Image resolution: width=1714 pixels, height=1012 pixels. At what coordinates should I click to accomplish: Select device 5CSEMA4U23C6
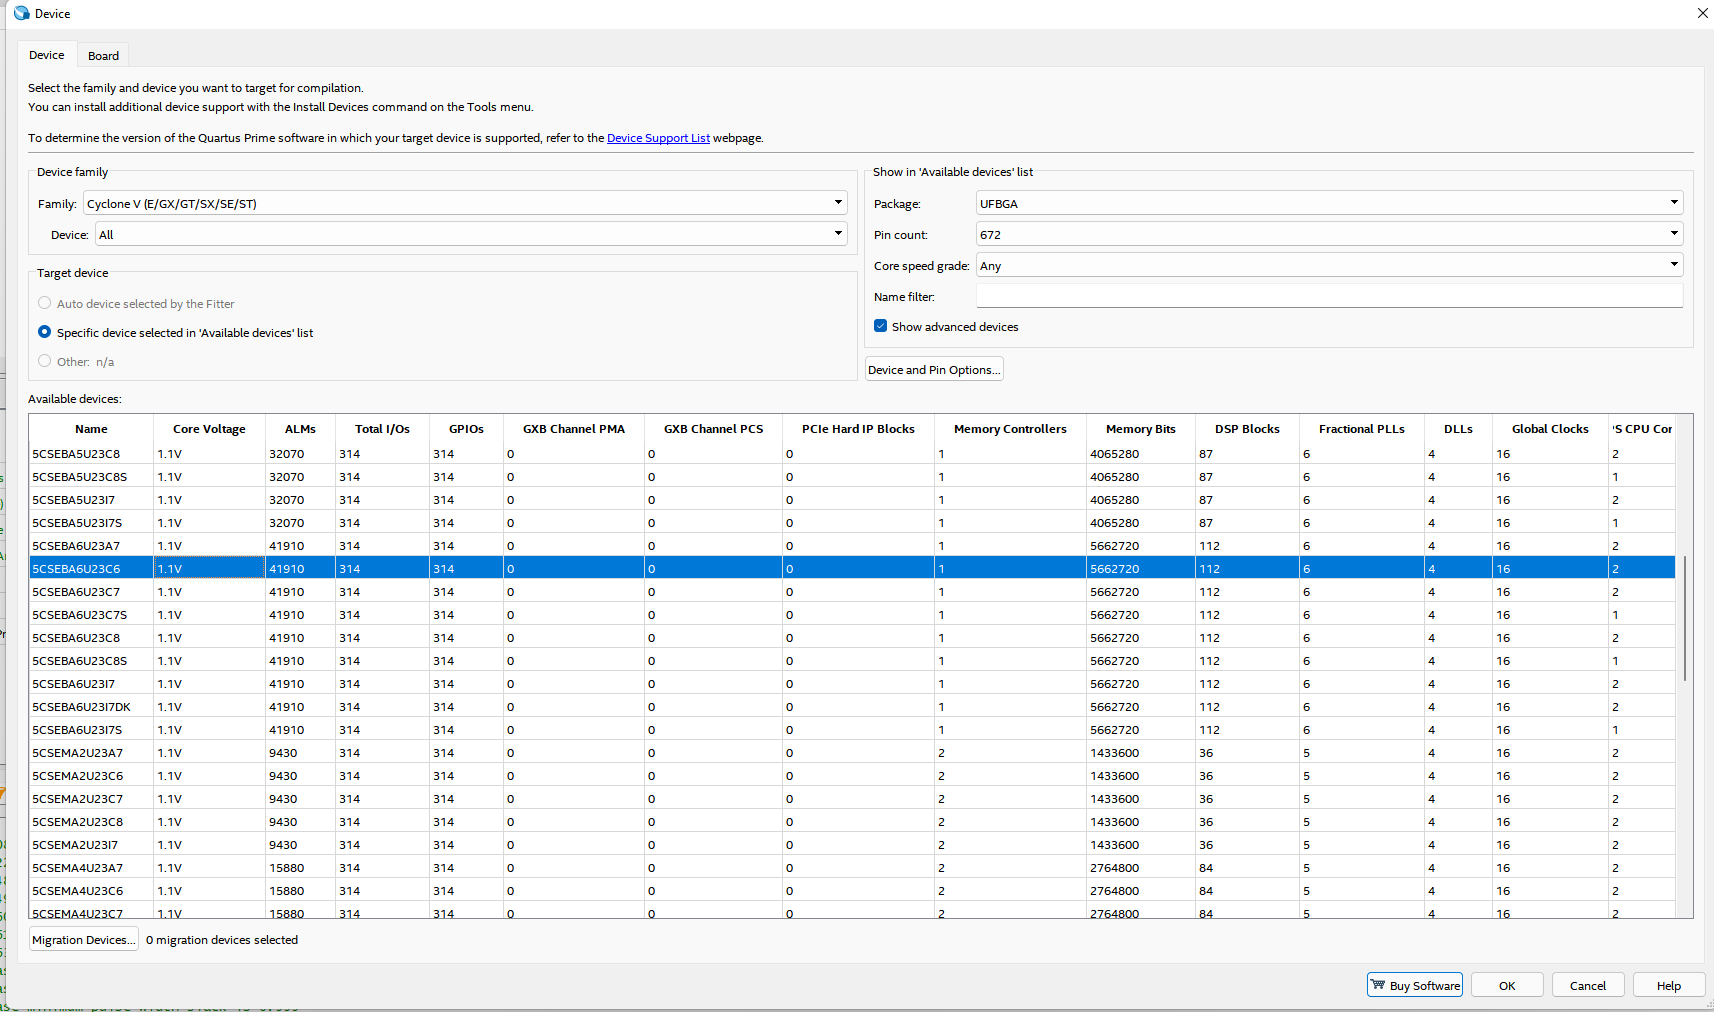point(852,890)
